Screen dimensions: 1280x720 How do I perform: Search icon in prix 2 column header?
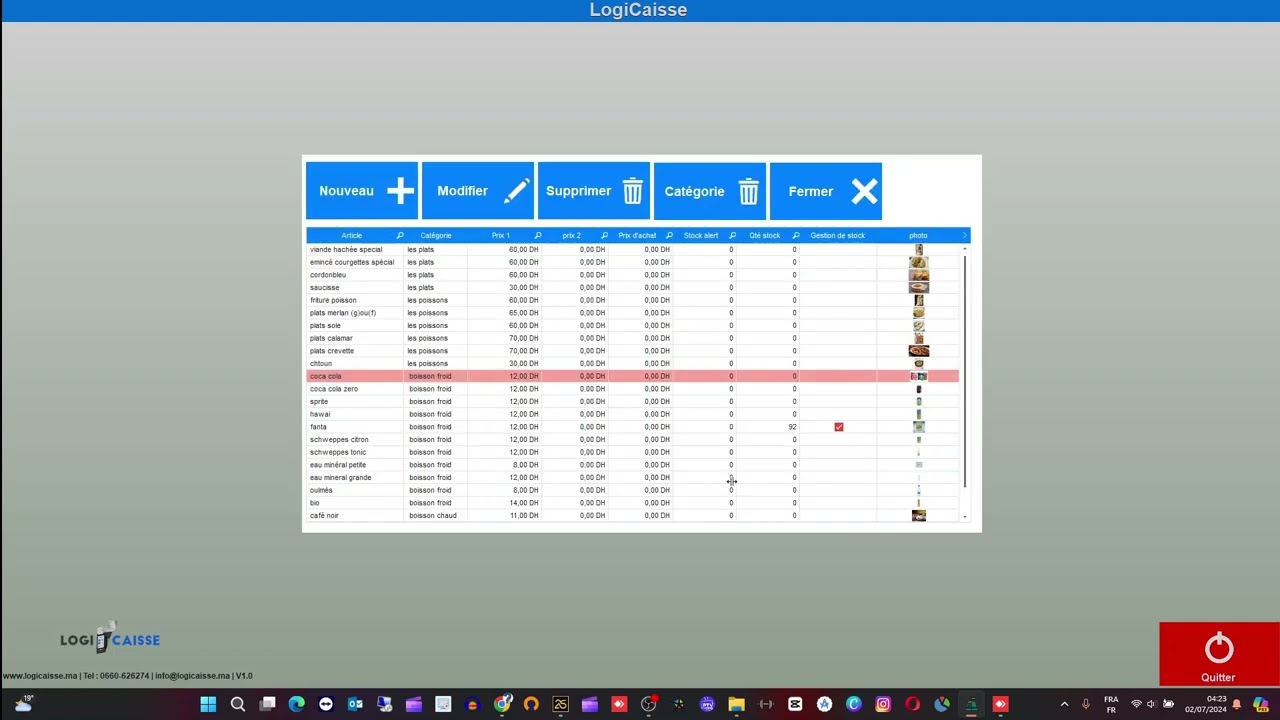[x=604, y=236]
